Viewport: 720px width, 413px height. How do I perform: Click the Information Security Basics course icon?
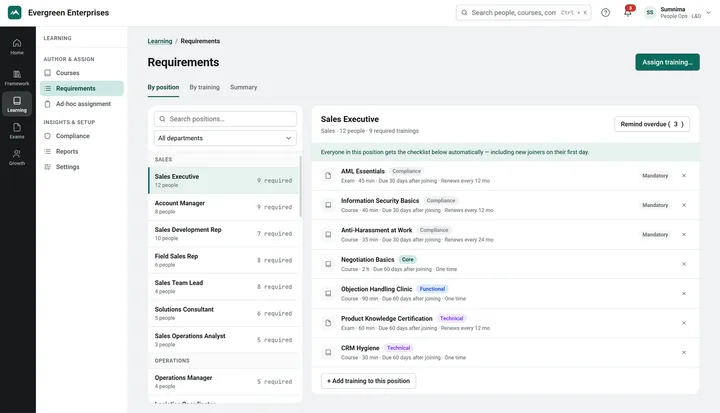coord(328,205)
